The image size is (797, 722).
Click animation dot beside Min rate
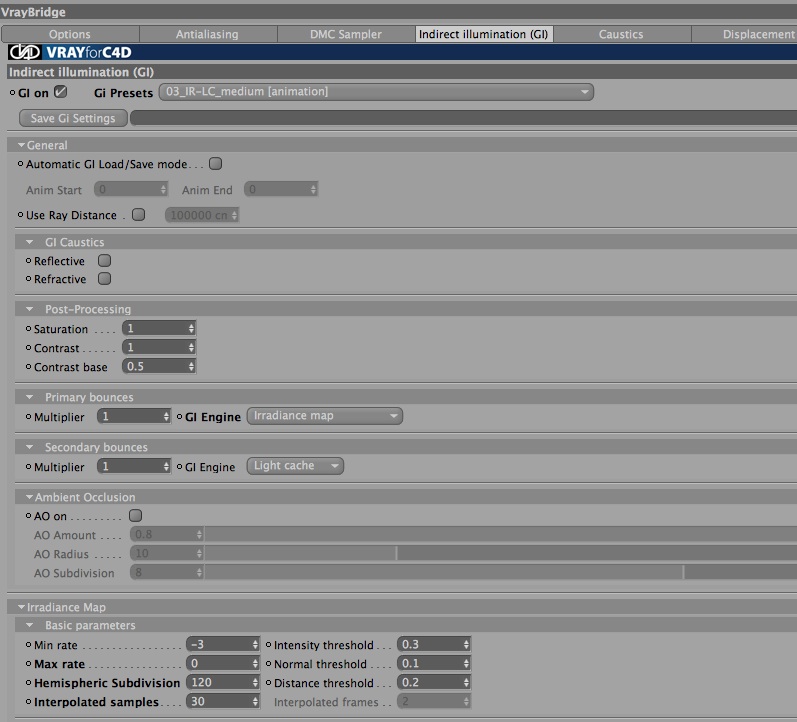click(28, 645)
